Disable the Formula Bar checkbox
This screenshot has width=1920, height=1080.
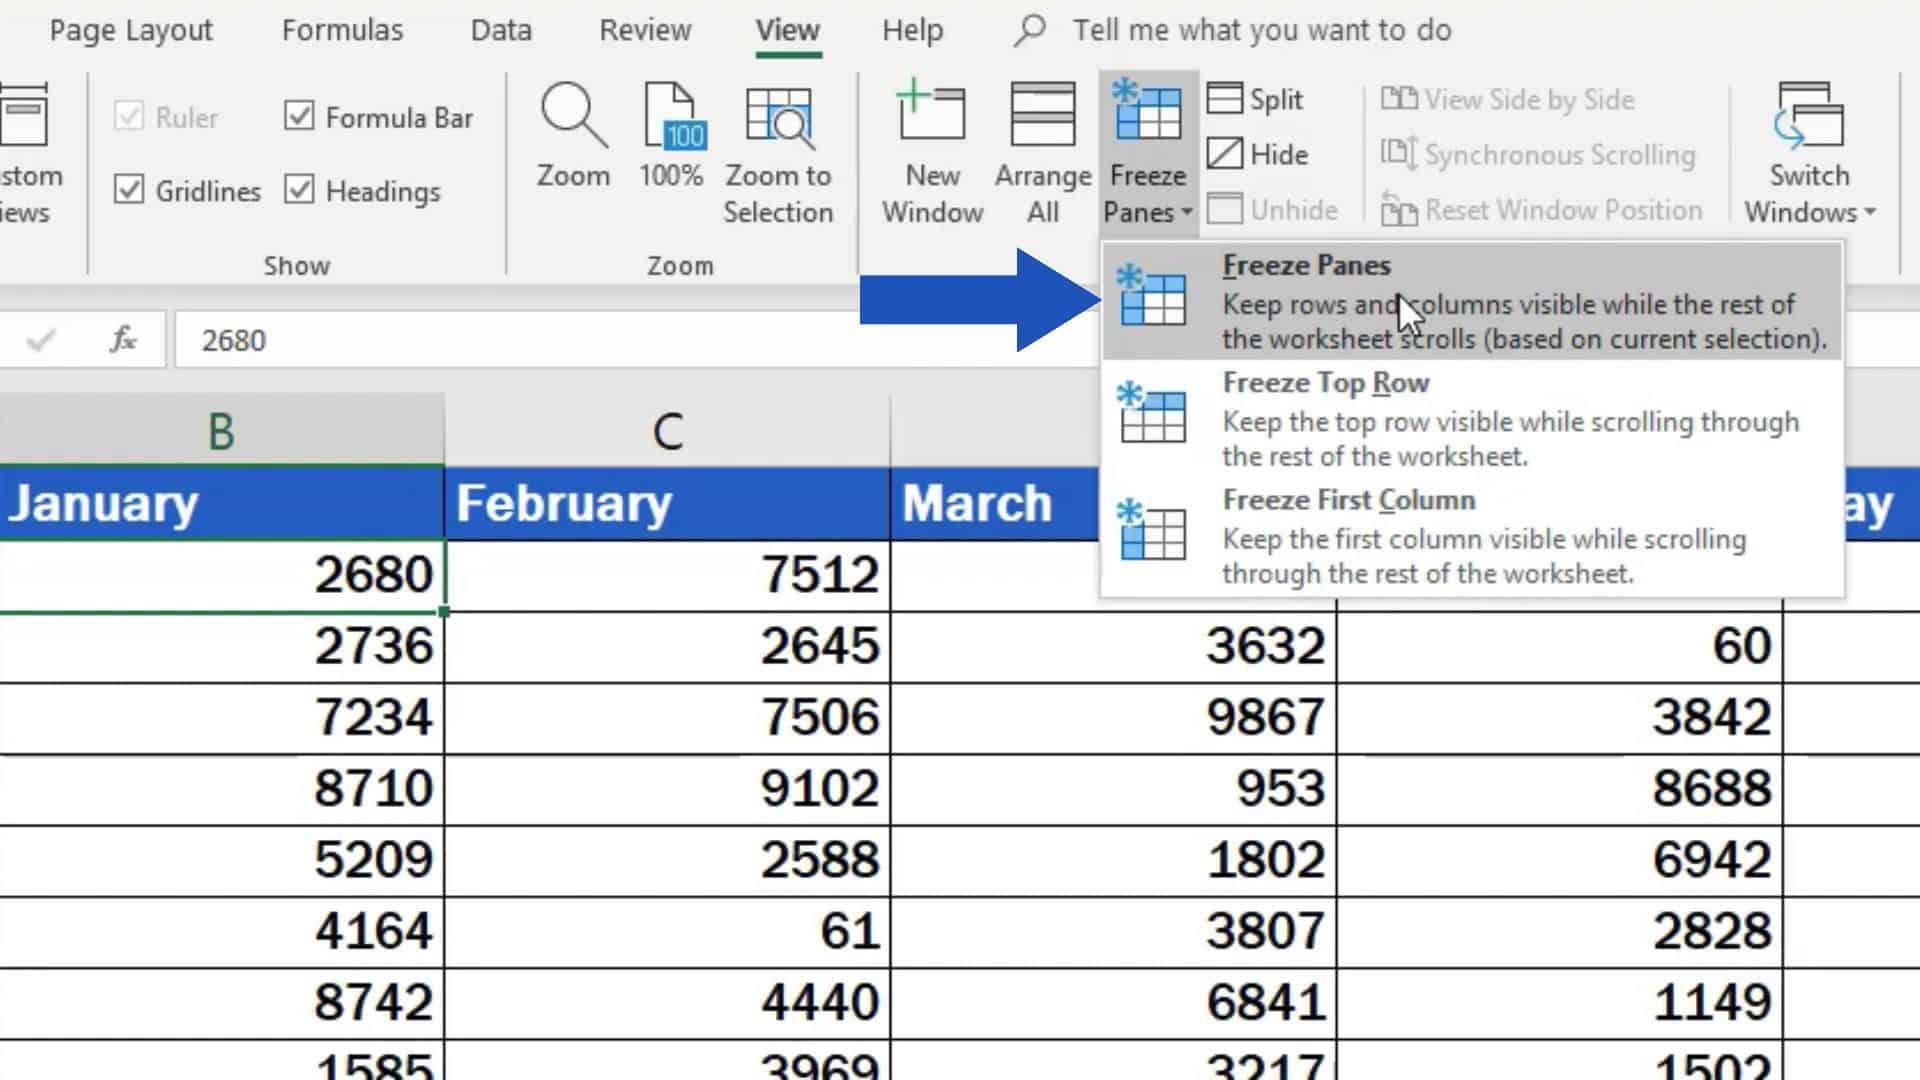(300, 116)
